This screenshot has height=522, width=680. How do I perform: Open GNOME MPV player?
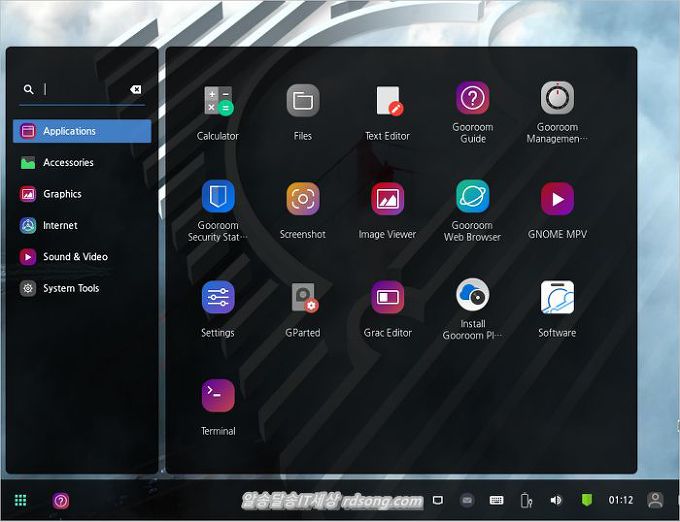tap(557, 200)
